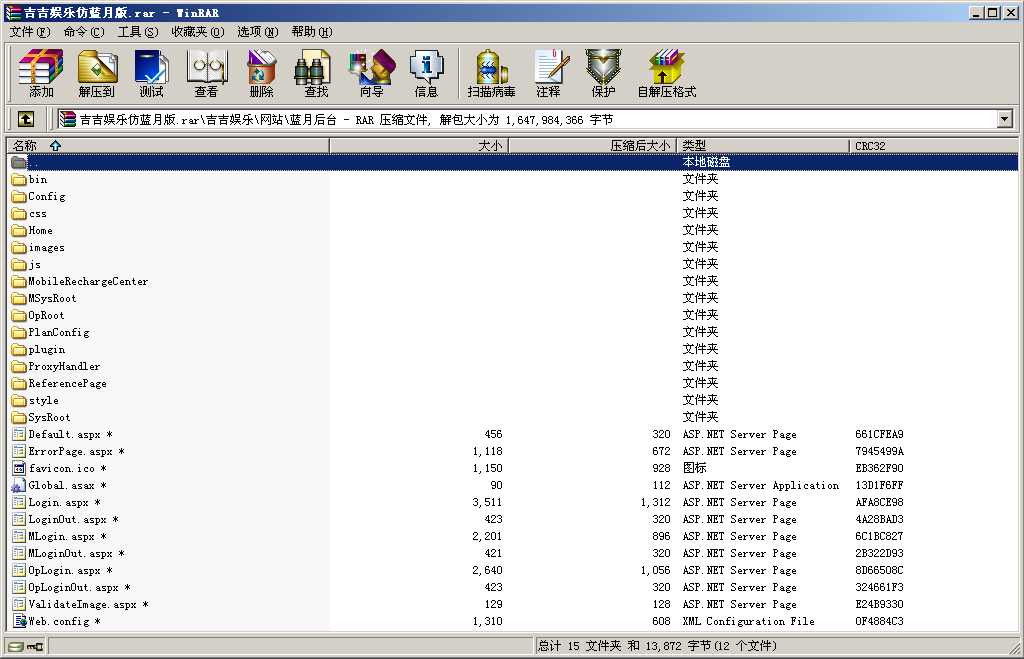Viewport: 1024px width, 659px height.
Task: Select the Home folder
Action: (x=40, y=231)
